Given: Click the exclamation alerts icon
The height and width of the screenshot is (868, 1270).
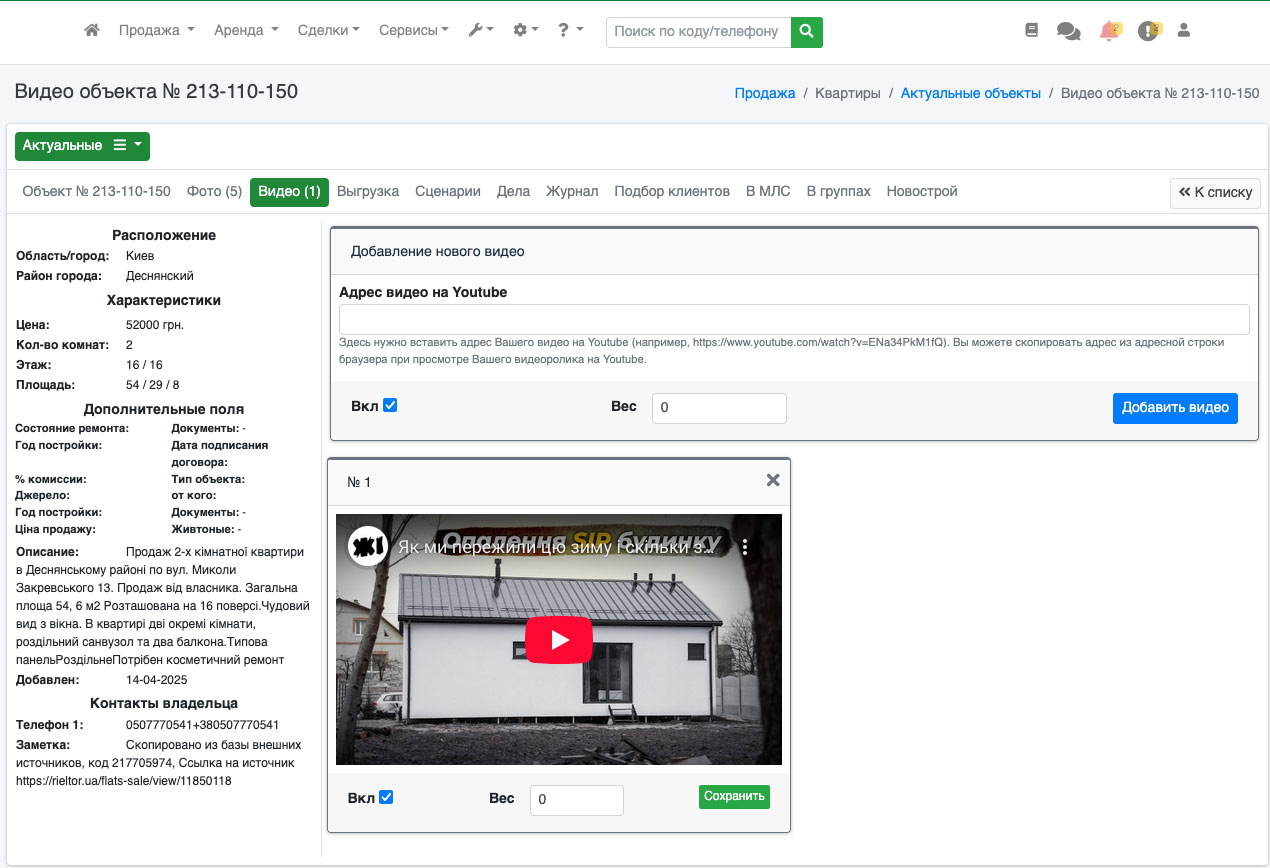Looking at the screenshot, I should 1148,31.
